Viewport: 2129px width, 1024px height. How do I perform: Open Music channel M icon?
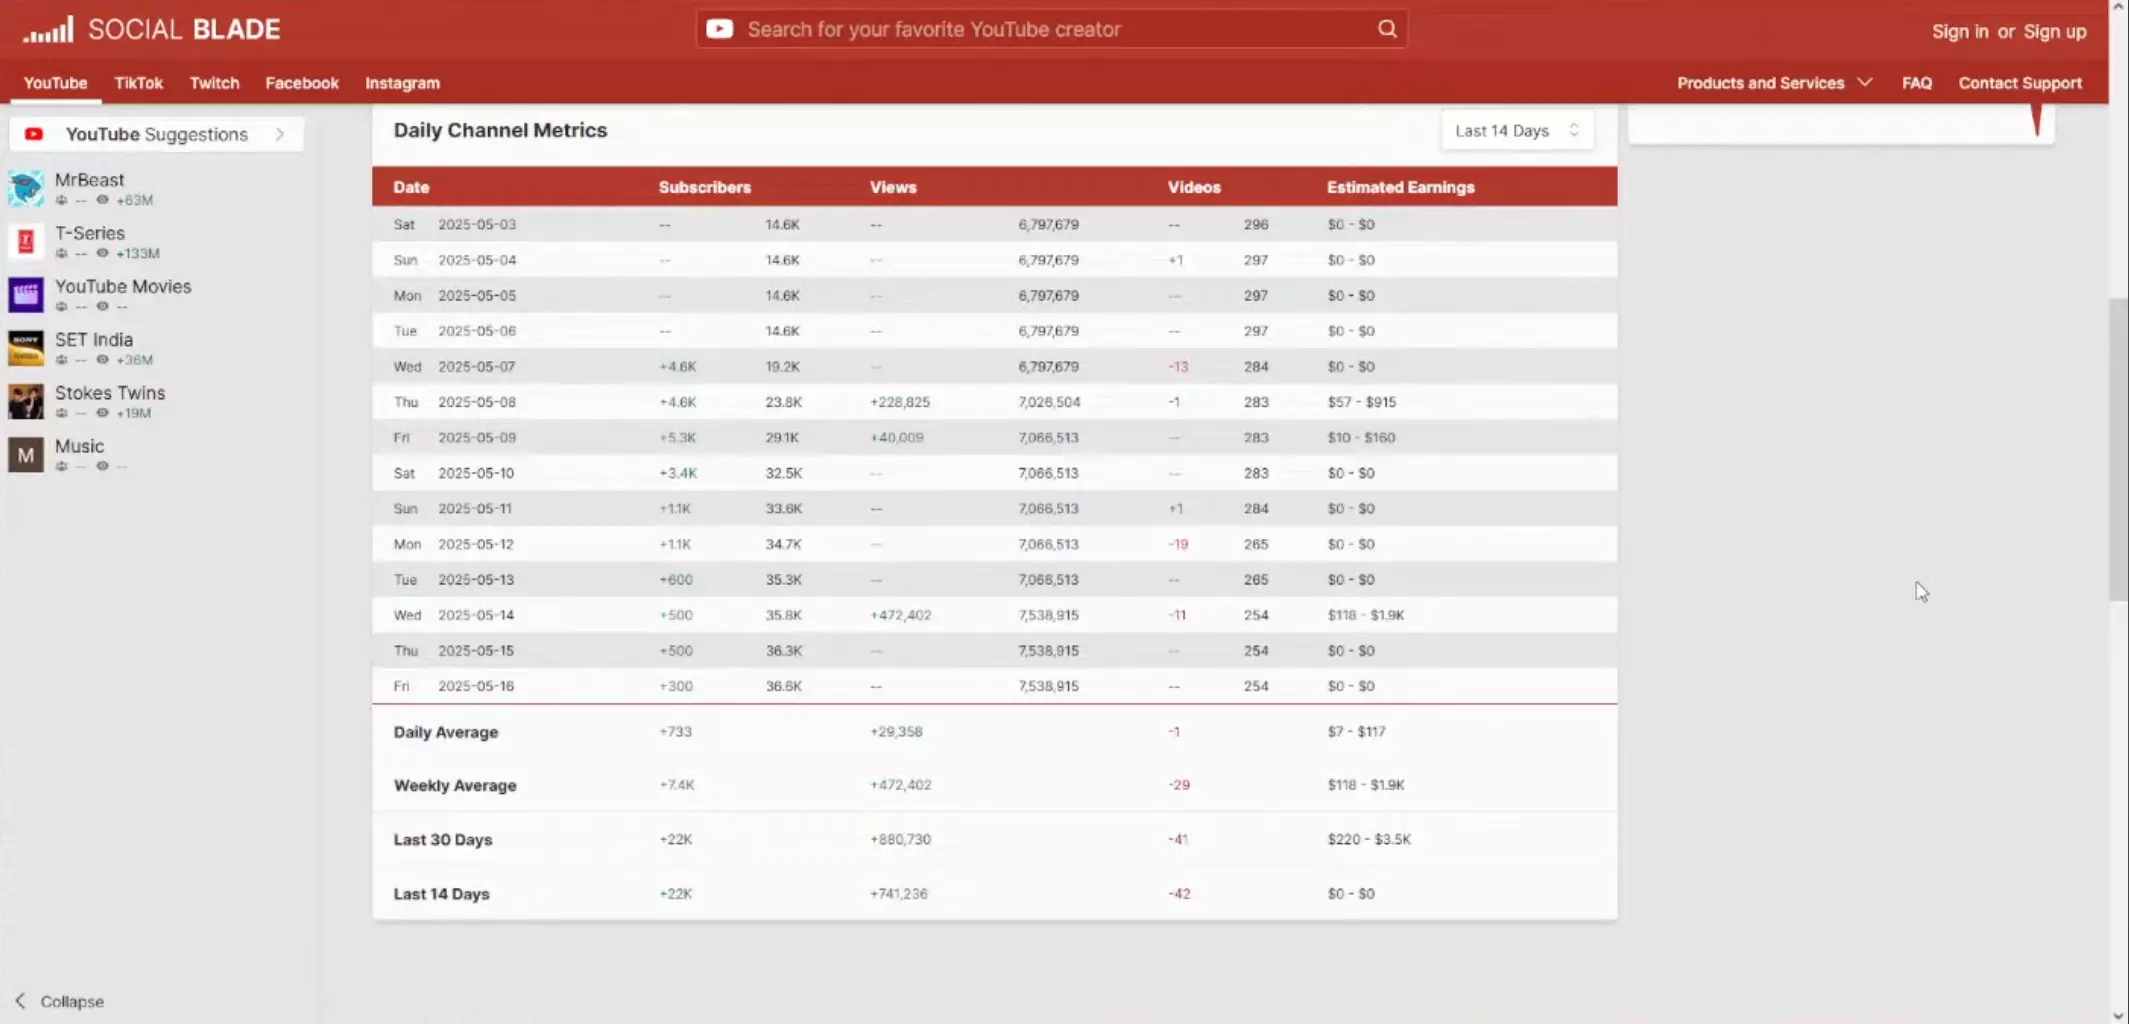(x=26, y=455)
